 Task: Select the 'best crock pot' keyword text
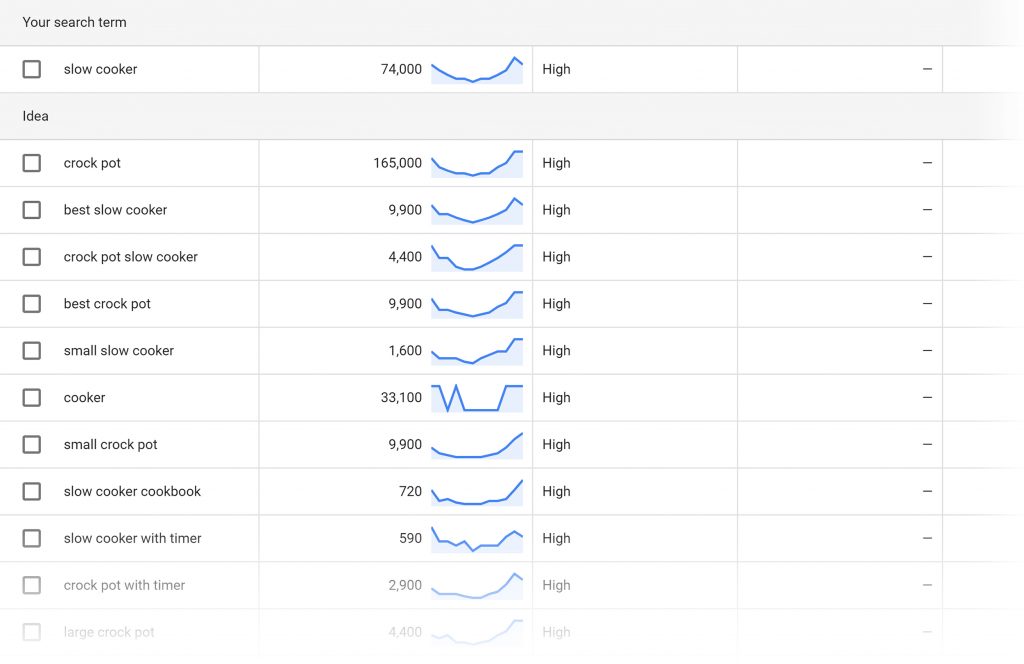tap(107, 304)
